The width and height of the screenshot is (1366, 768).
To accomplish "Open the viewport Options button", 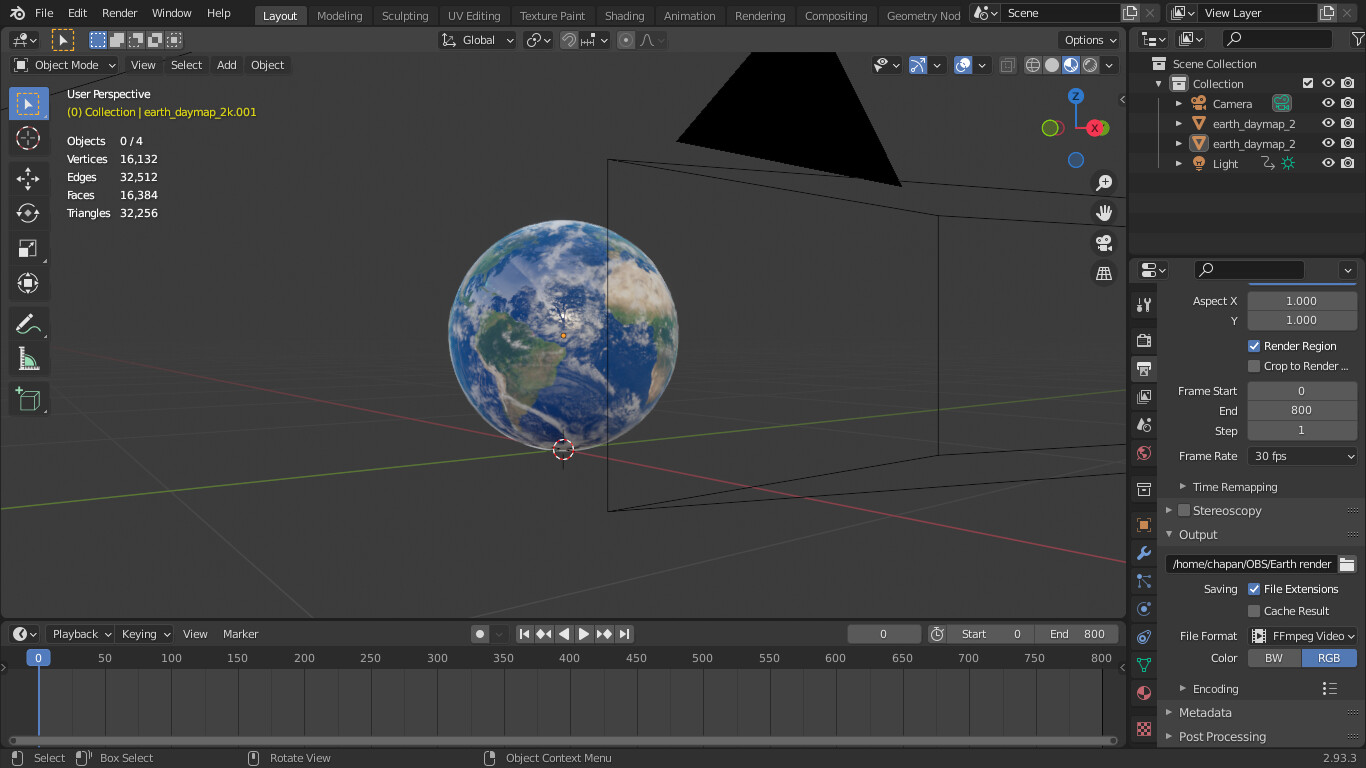I will tap(1090, 40).
